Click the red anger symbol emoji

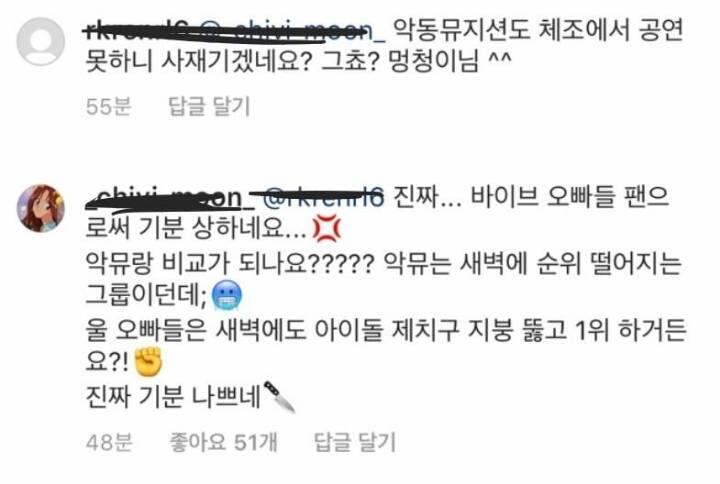(326, 228)
